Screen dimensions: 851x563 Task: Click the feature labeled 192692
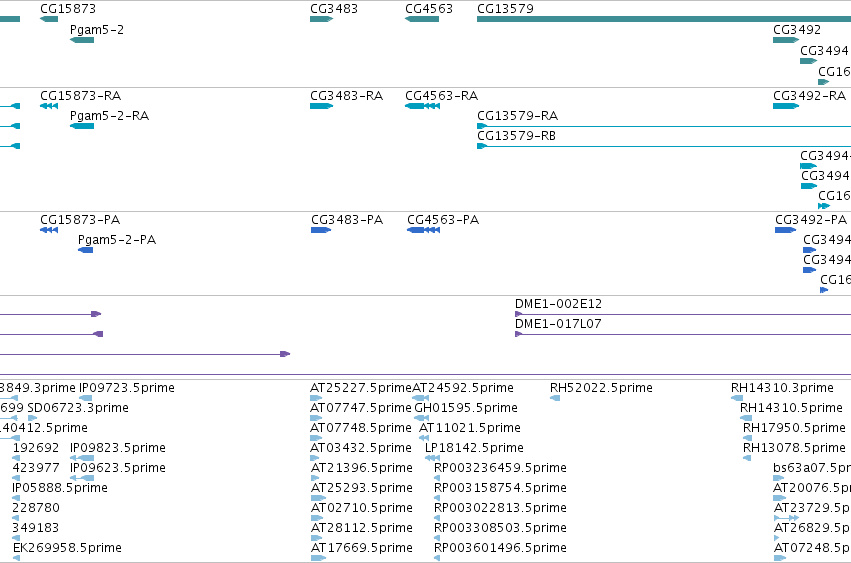click(36, 448)
